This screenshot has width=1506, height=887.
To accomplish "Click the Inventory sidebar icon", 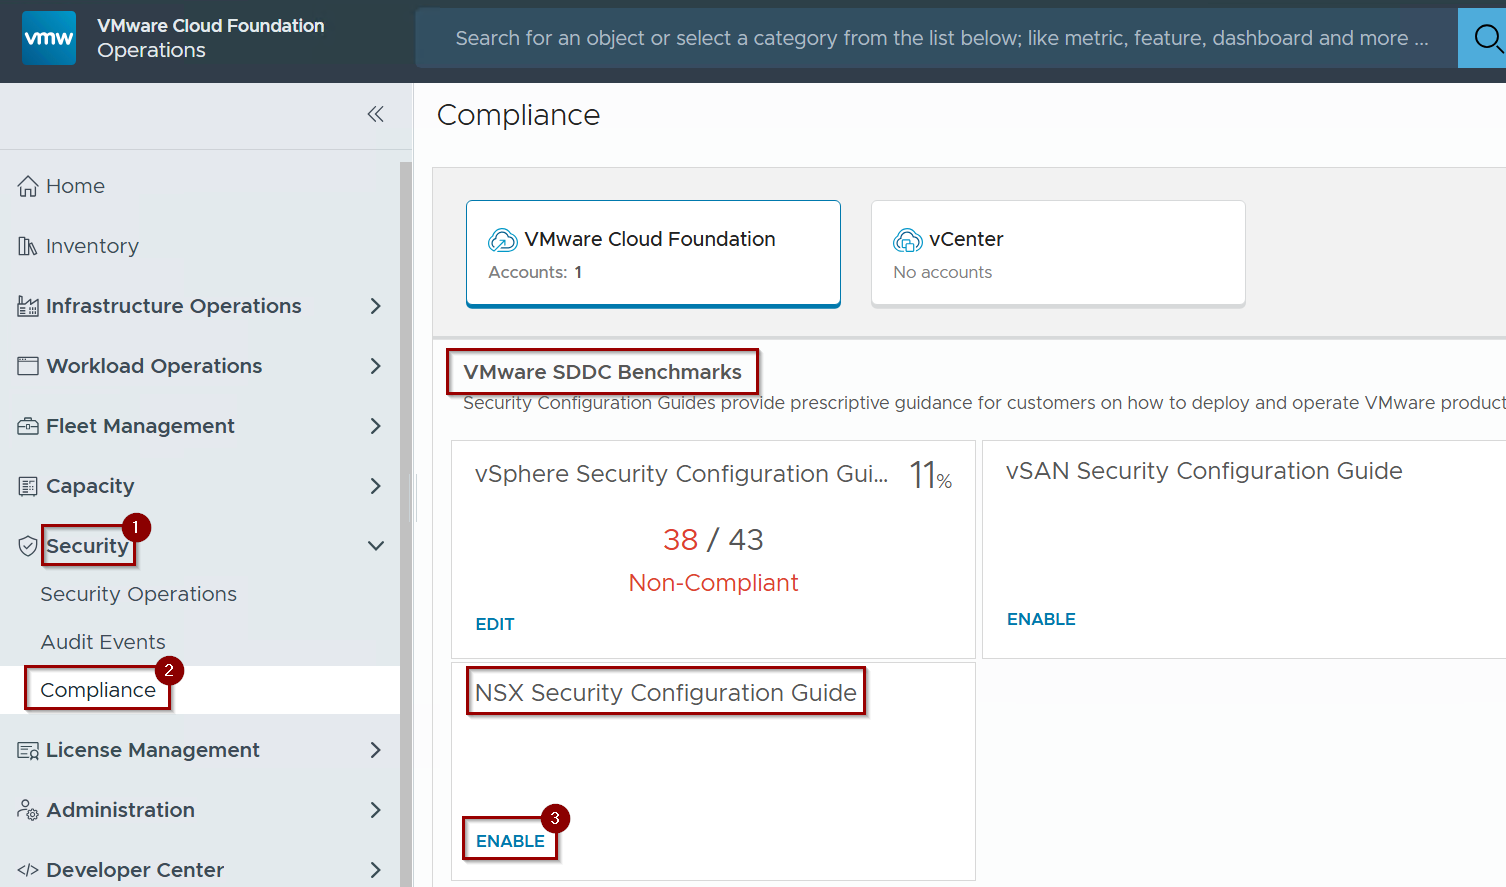I will tap(28, 246).
